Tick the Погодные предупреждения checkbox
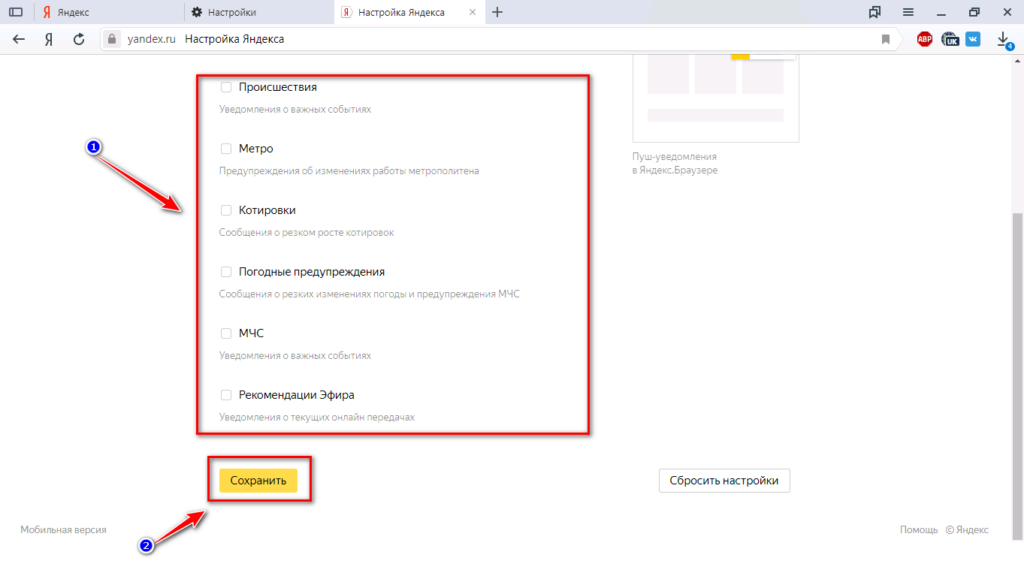Screen dimensions: 1024x582 point(226,272)
